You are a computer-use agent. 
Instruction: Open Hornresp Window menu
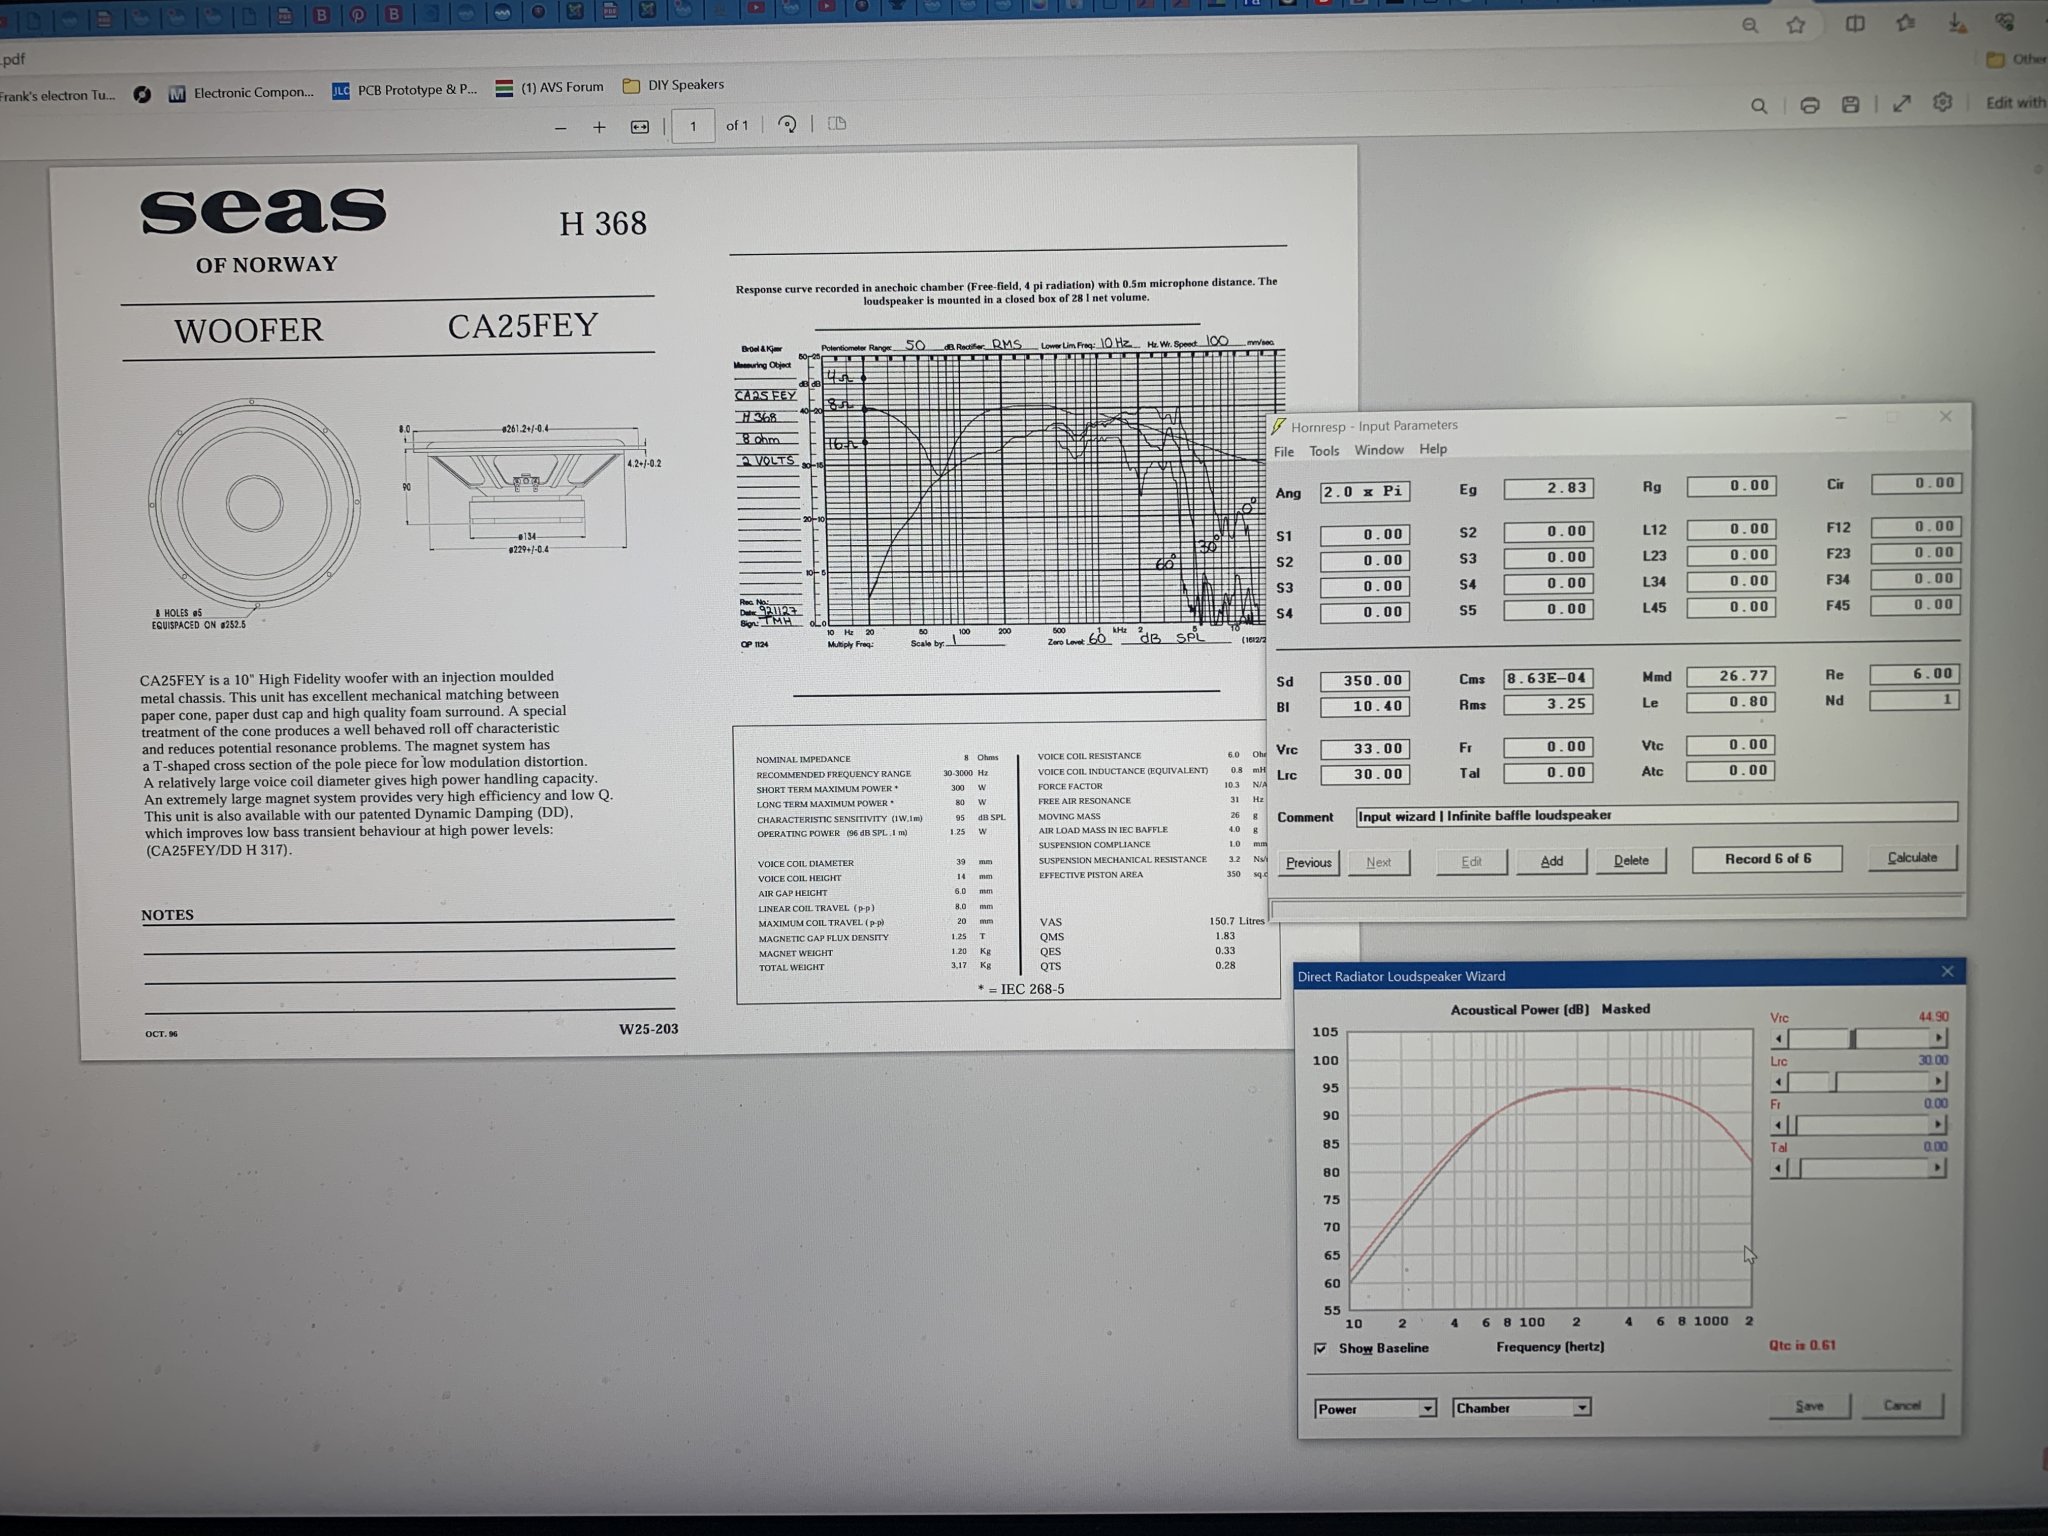pyautogui.click(x=1379, y=450)
